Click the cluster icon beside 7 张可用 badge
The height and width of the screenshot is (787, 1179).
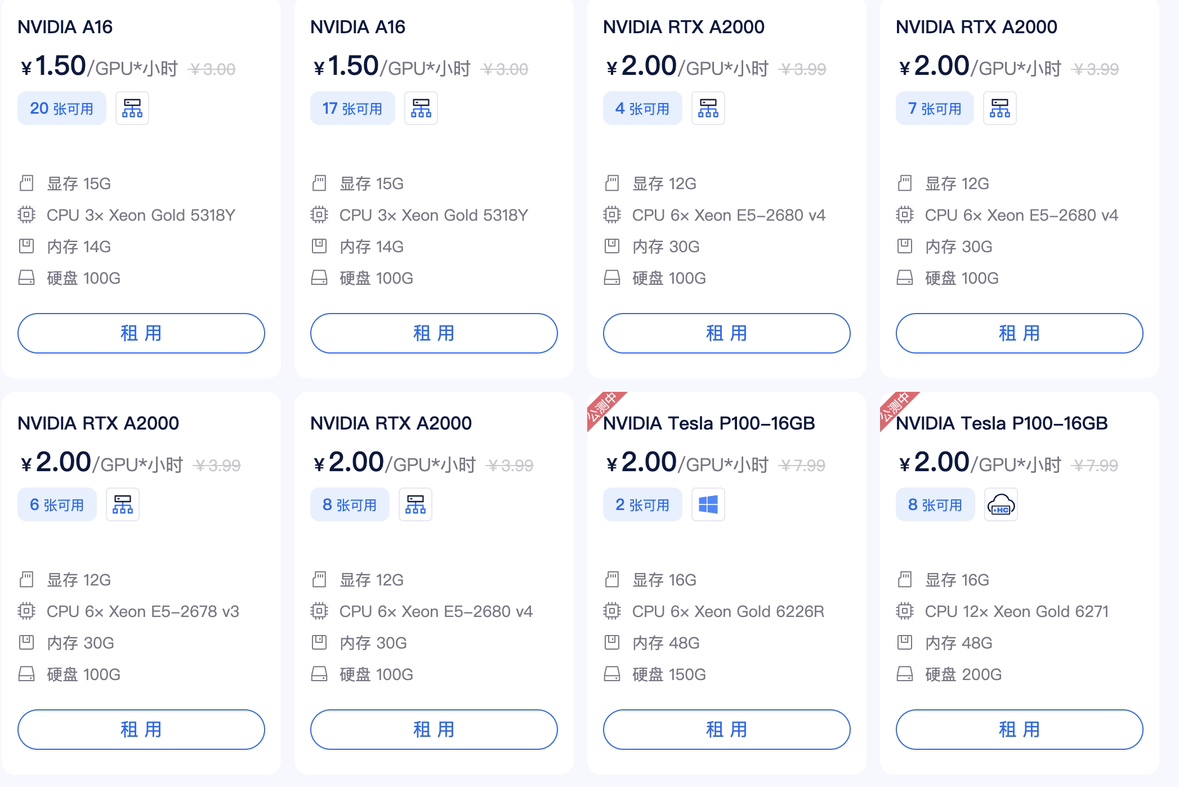[x=1000, y=108]
